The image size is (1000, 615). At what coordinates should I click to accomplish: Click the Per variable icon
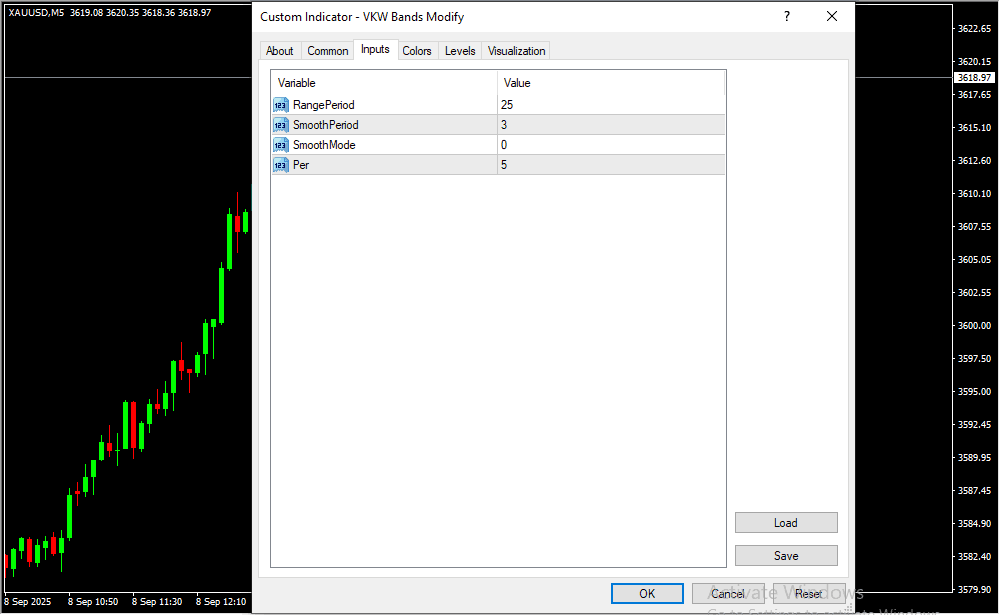(x=280, y=165)
